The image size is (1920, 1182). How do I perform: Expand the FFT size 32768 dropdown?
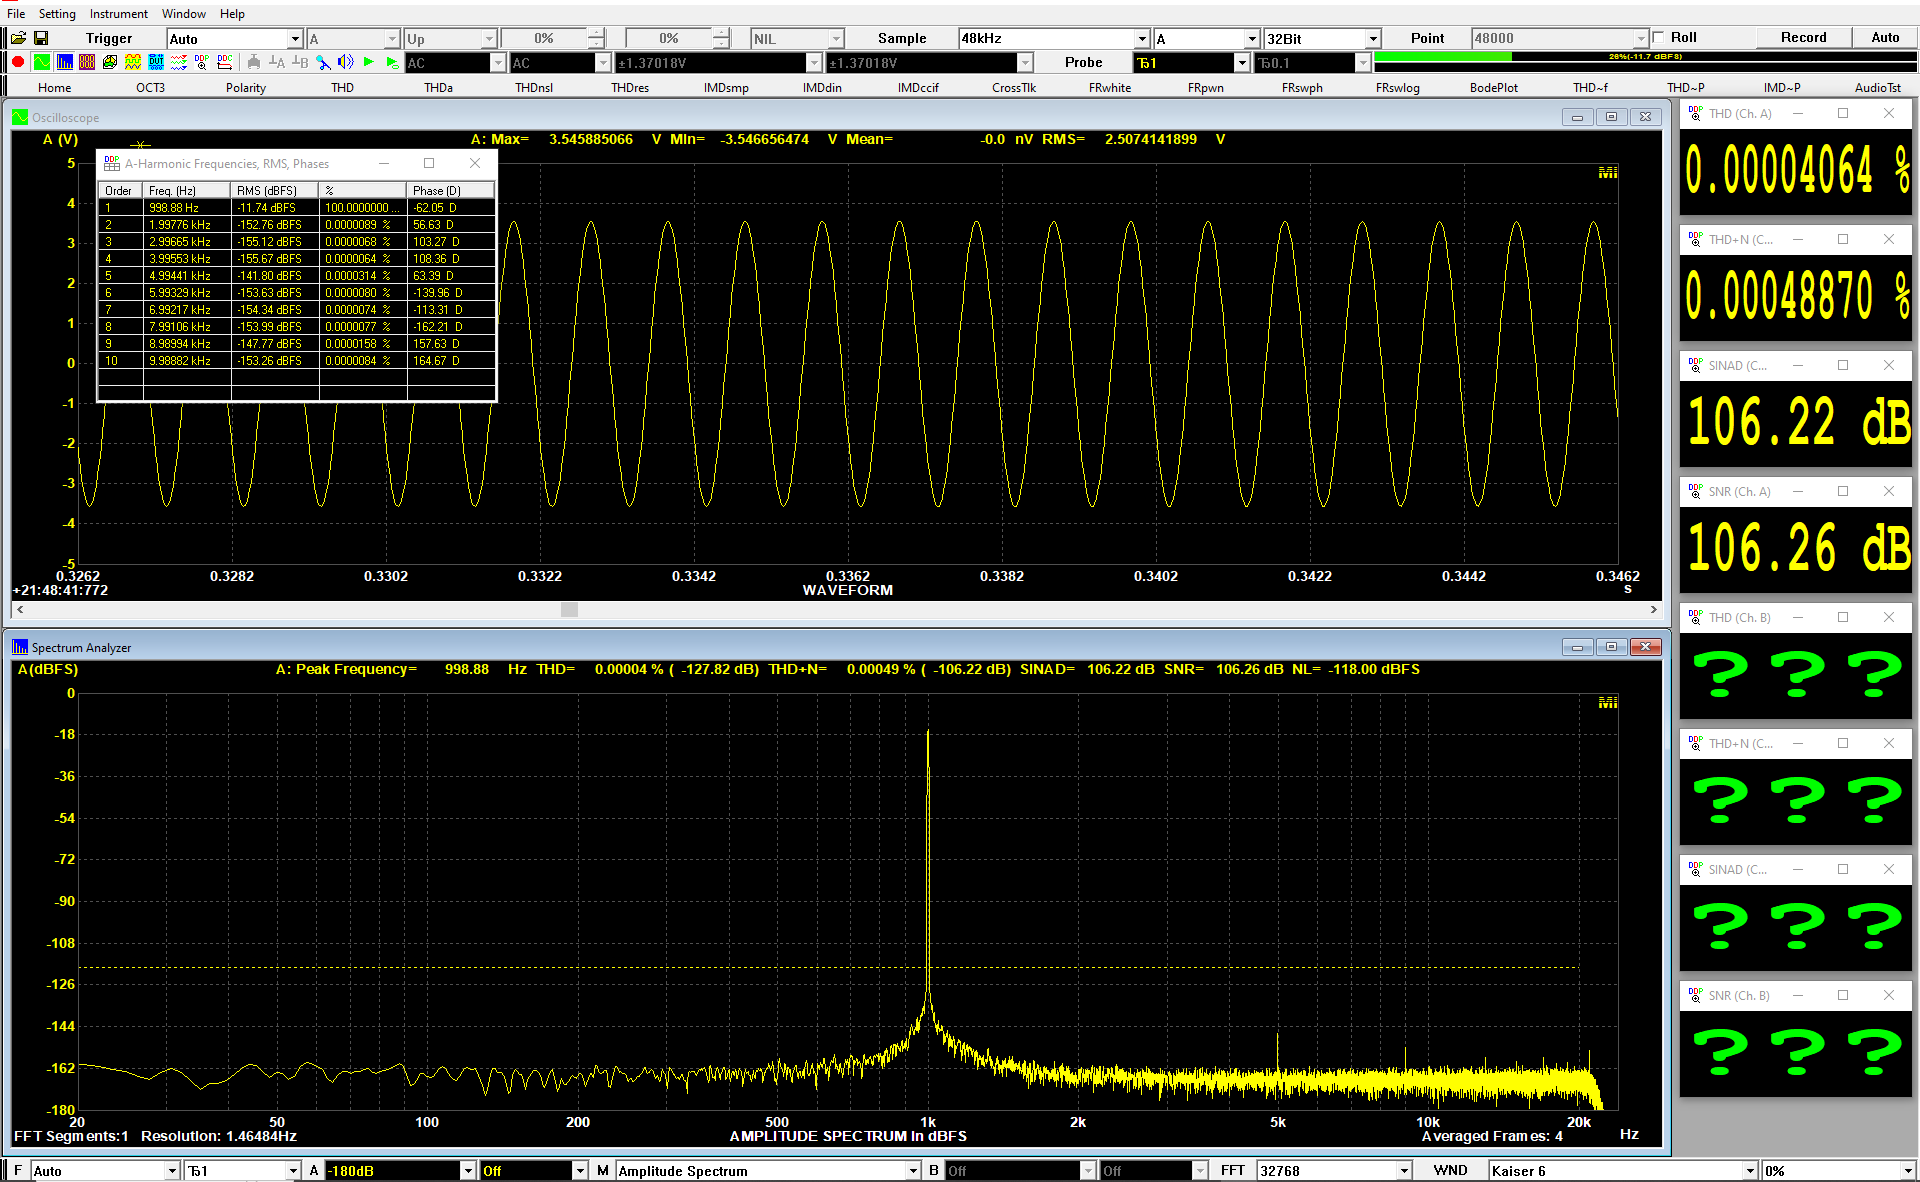[x=1404, y=1171]
